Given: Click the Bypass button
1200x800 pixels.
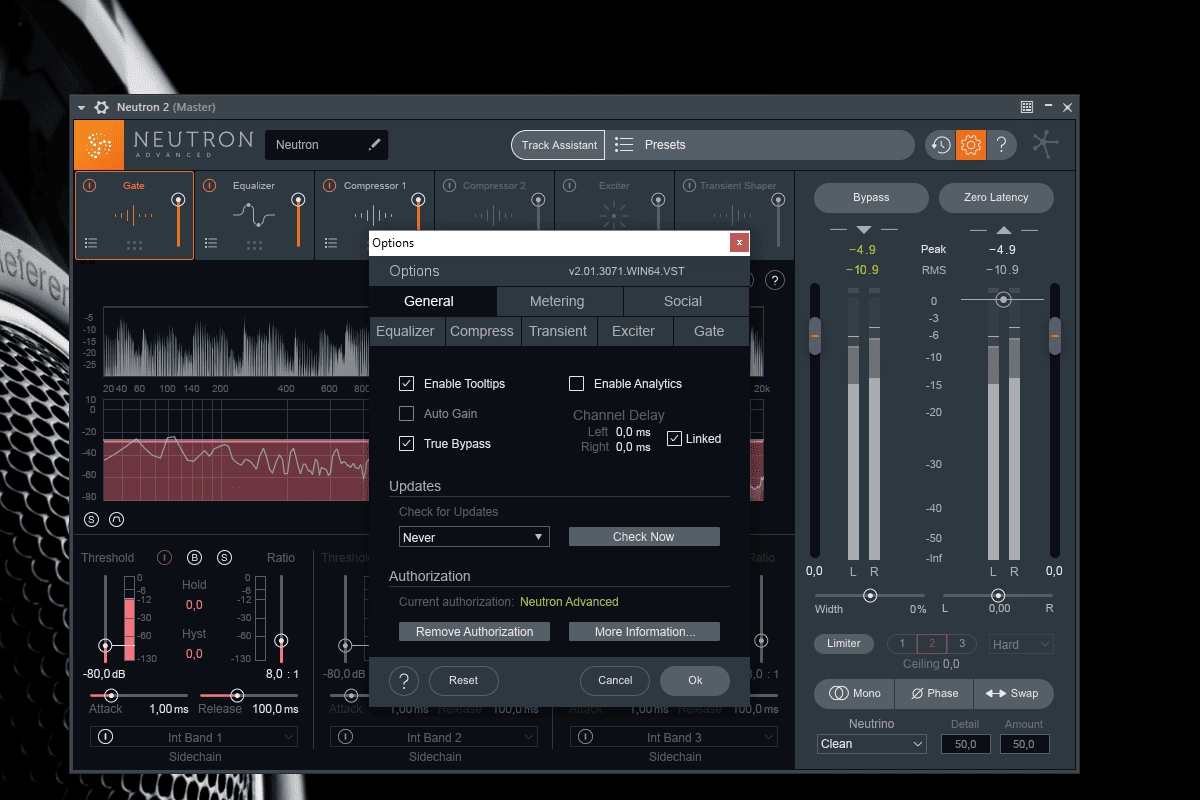Looking at the screenshot, I should 871,198.
